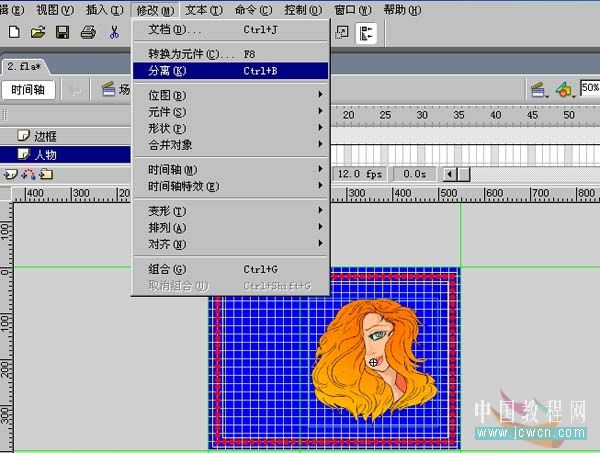Click the New document icon

[14, 32]
